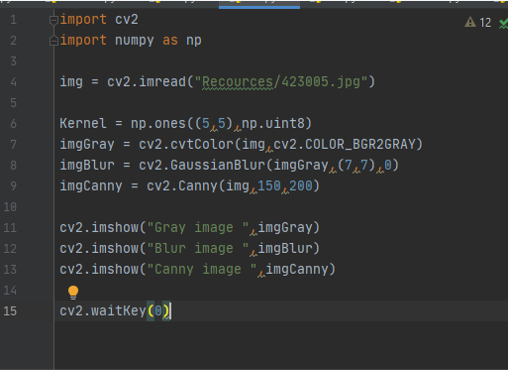The image size is (508, 370).
Task: Click the "Blur image " string
Action: [198, 249]
